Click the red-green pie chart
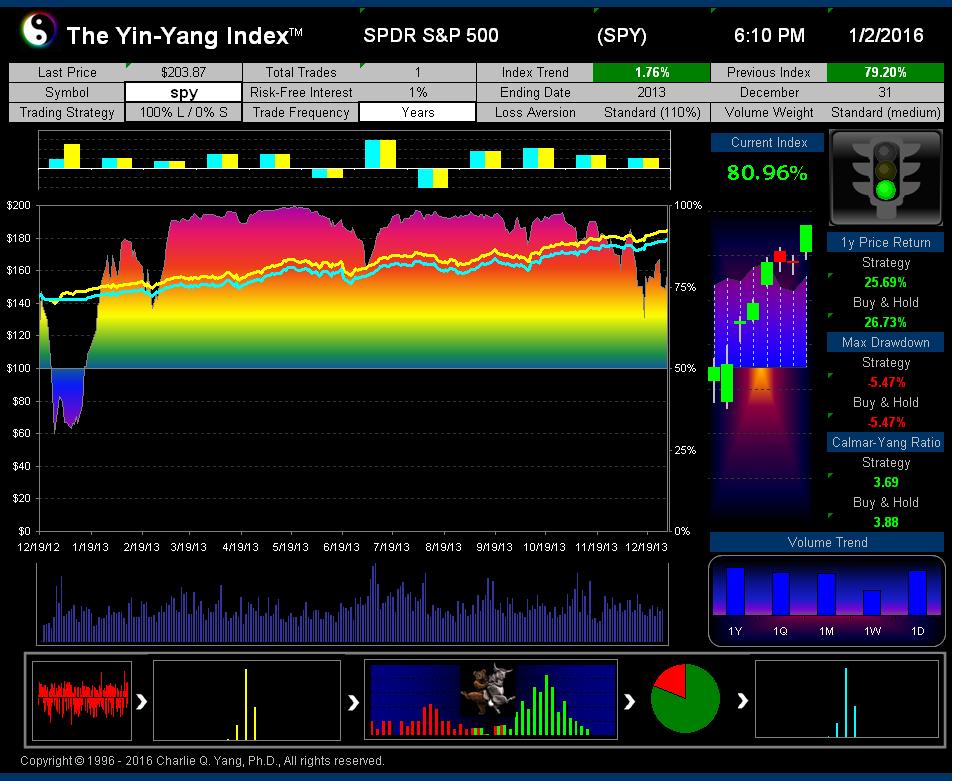960x781 pixels. tap(684, 698)
